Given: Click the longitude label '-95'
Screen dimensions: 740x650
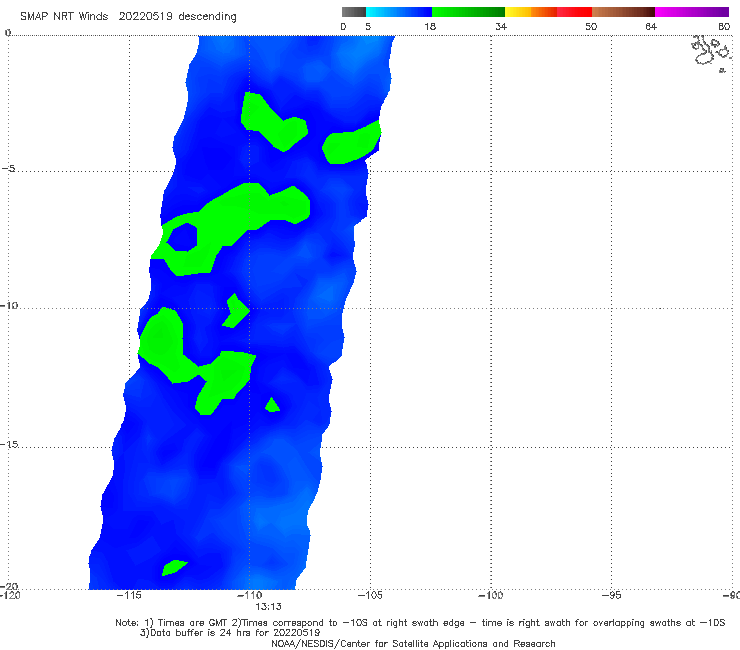Looking at the screenshot, I should point(611,595).
